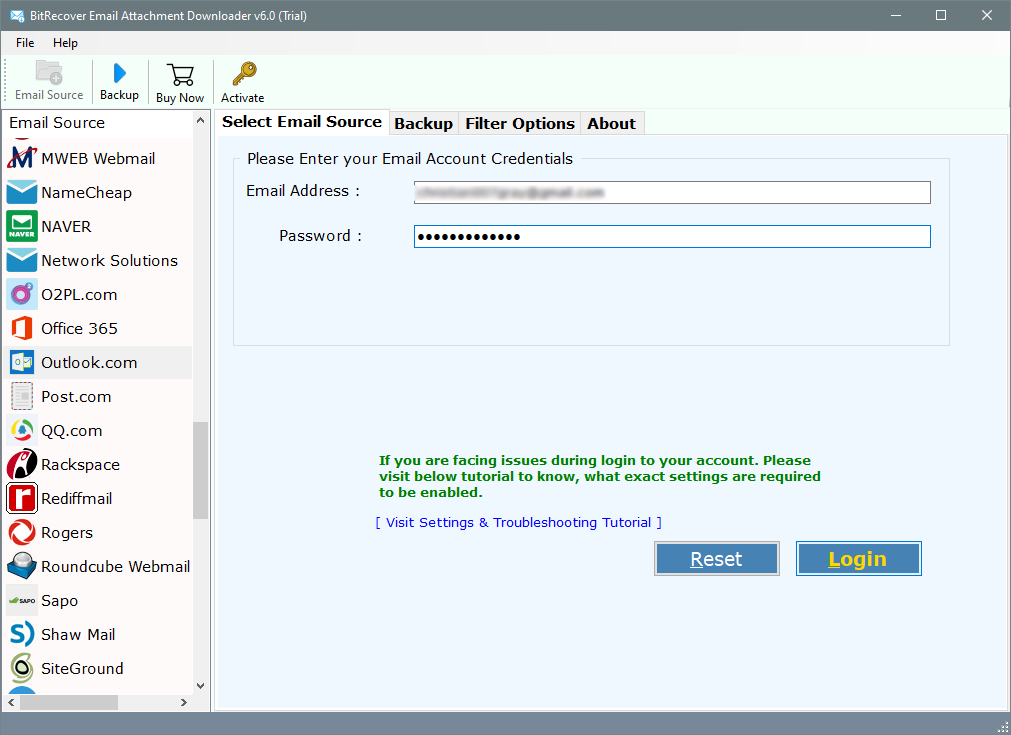Screen dimensions: 1011x735
Task: Click the Login button
Action: [858, 558]
